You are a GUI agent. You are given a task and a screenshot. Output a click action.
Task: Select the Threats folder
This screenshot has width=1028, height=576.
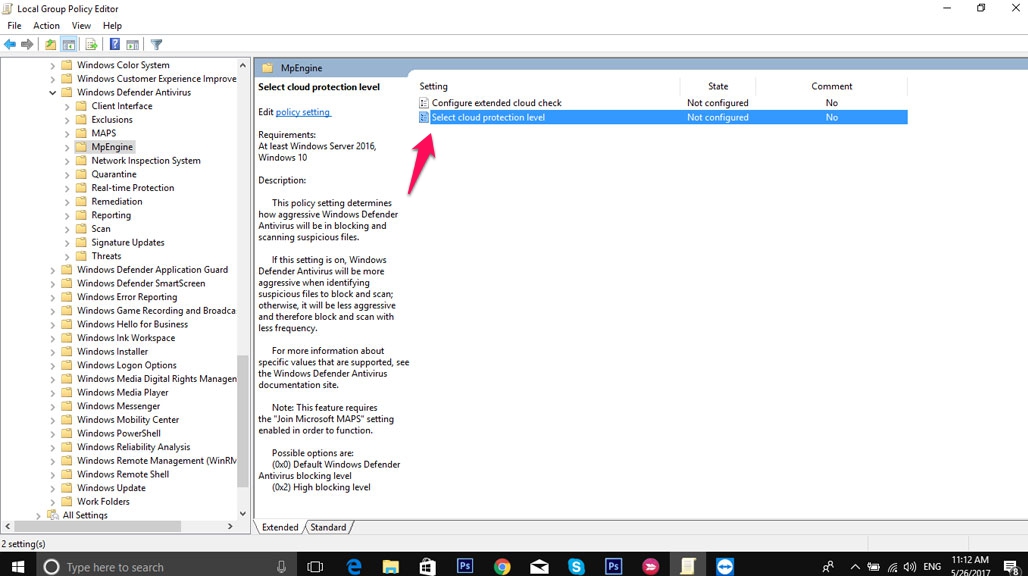[106, 256]
